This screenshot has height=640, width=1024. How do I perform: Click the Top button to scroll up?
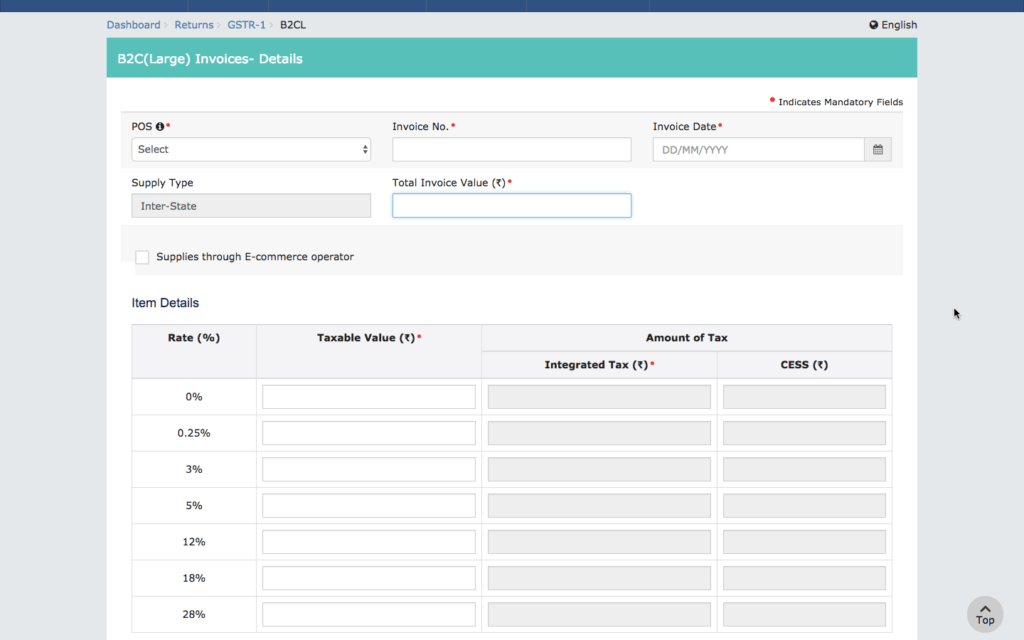click(985, 613)
